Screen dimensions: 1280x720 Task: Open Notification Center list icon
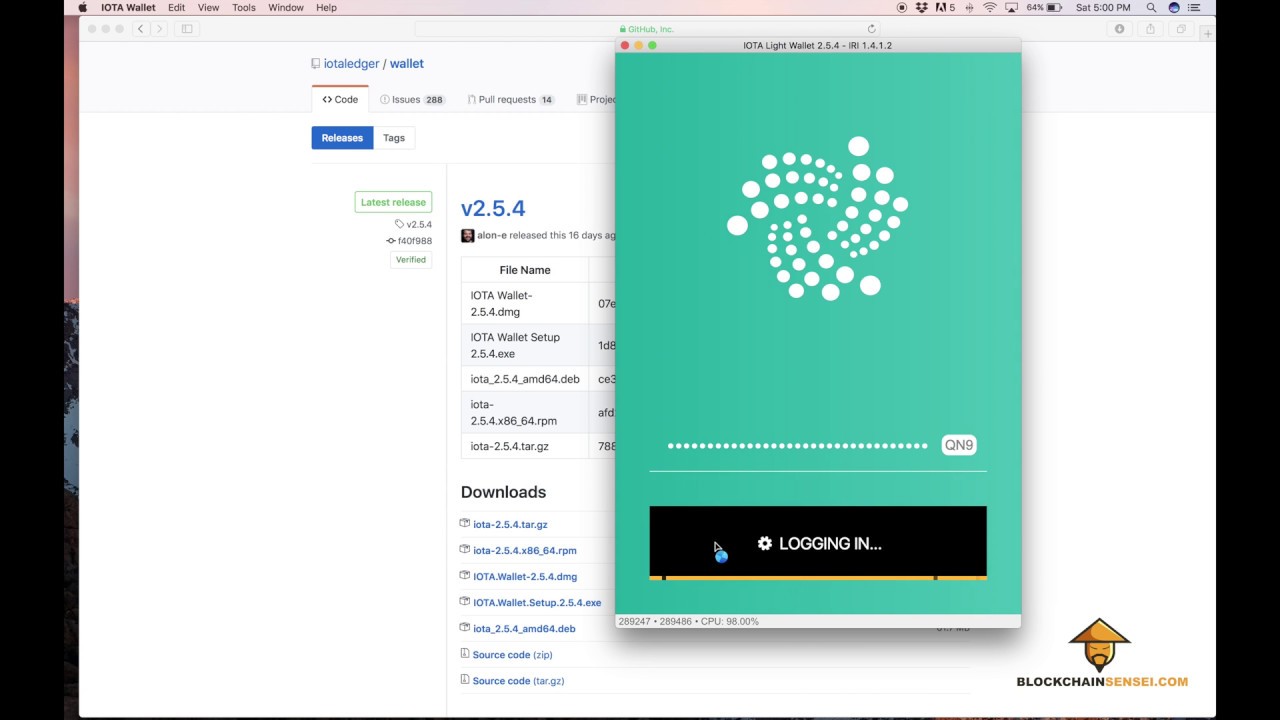click(x=1194, y=7)
